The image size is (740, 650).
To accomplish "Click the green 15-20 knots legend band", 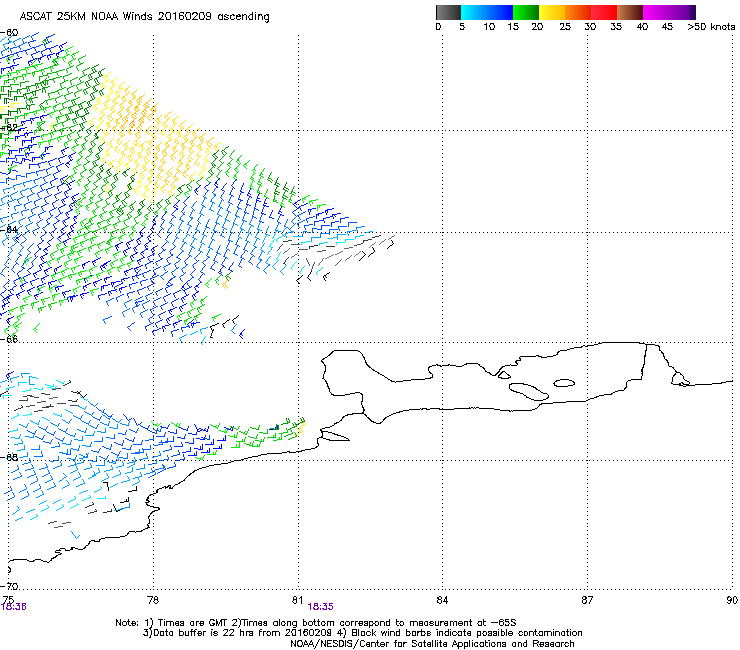I will coord(526,12).
